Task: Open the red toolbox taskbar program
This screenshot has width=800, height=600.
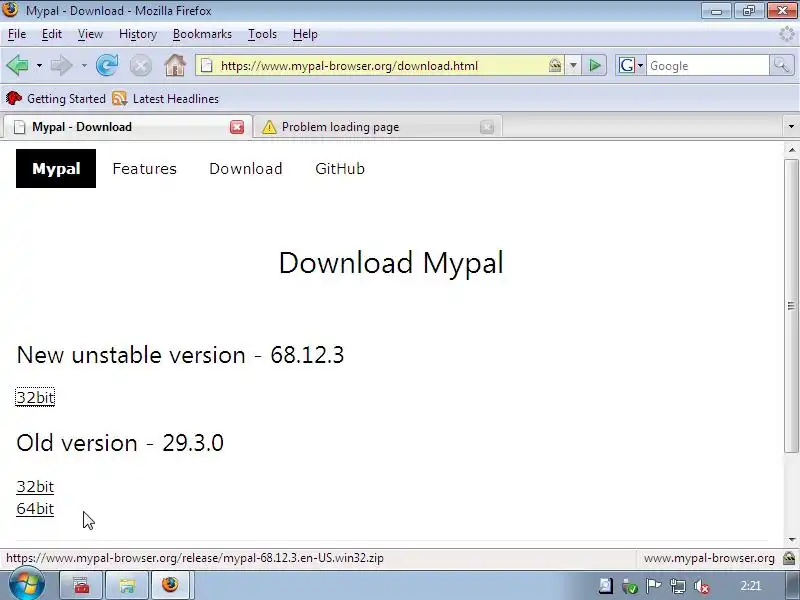Action: point(81,585)
